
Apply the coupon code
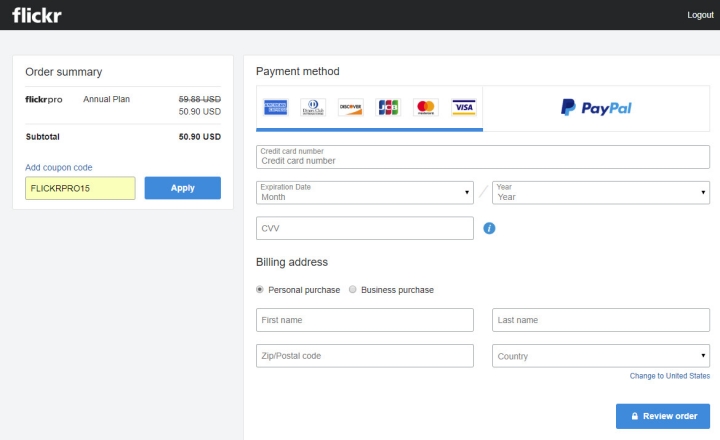click(183, 188)
